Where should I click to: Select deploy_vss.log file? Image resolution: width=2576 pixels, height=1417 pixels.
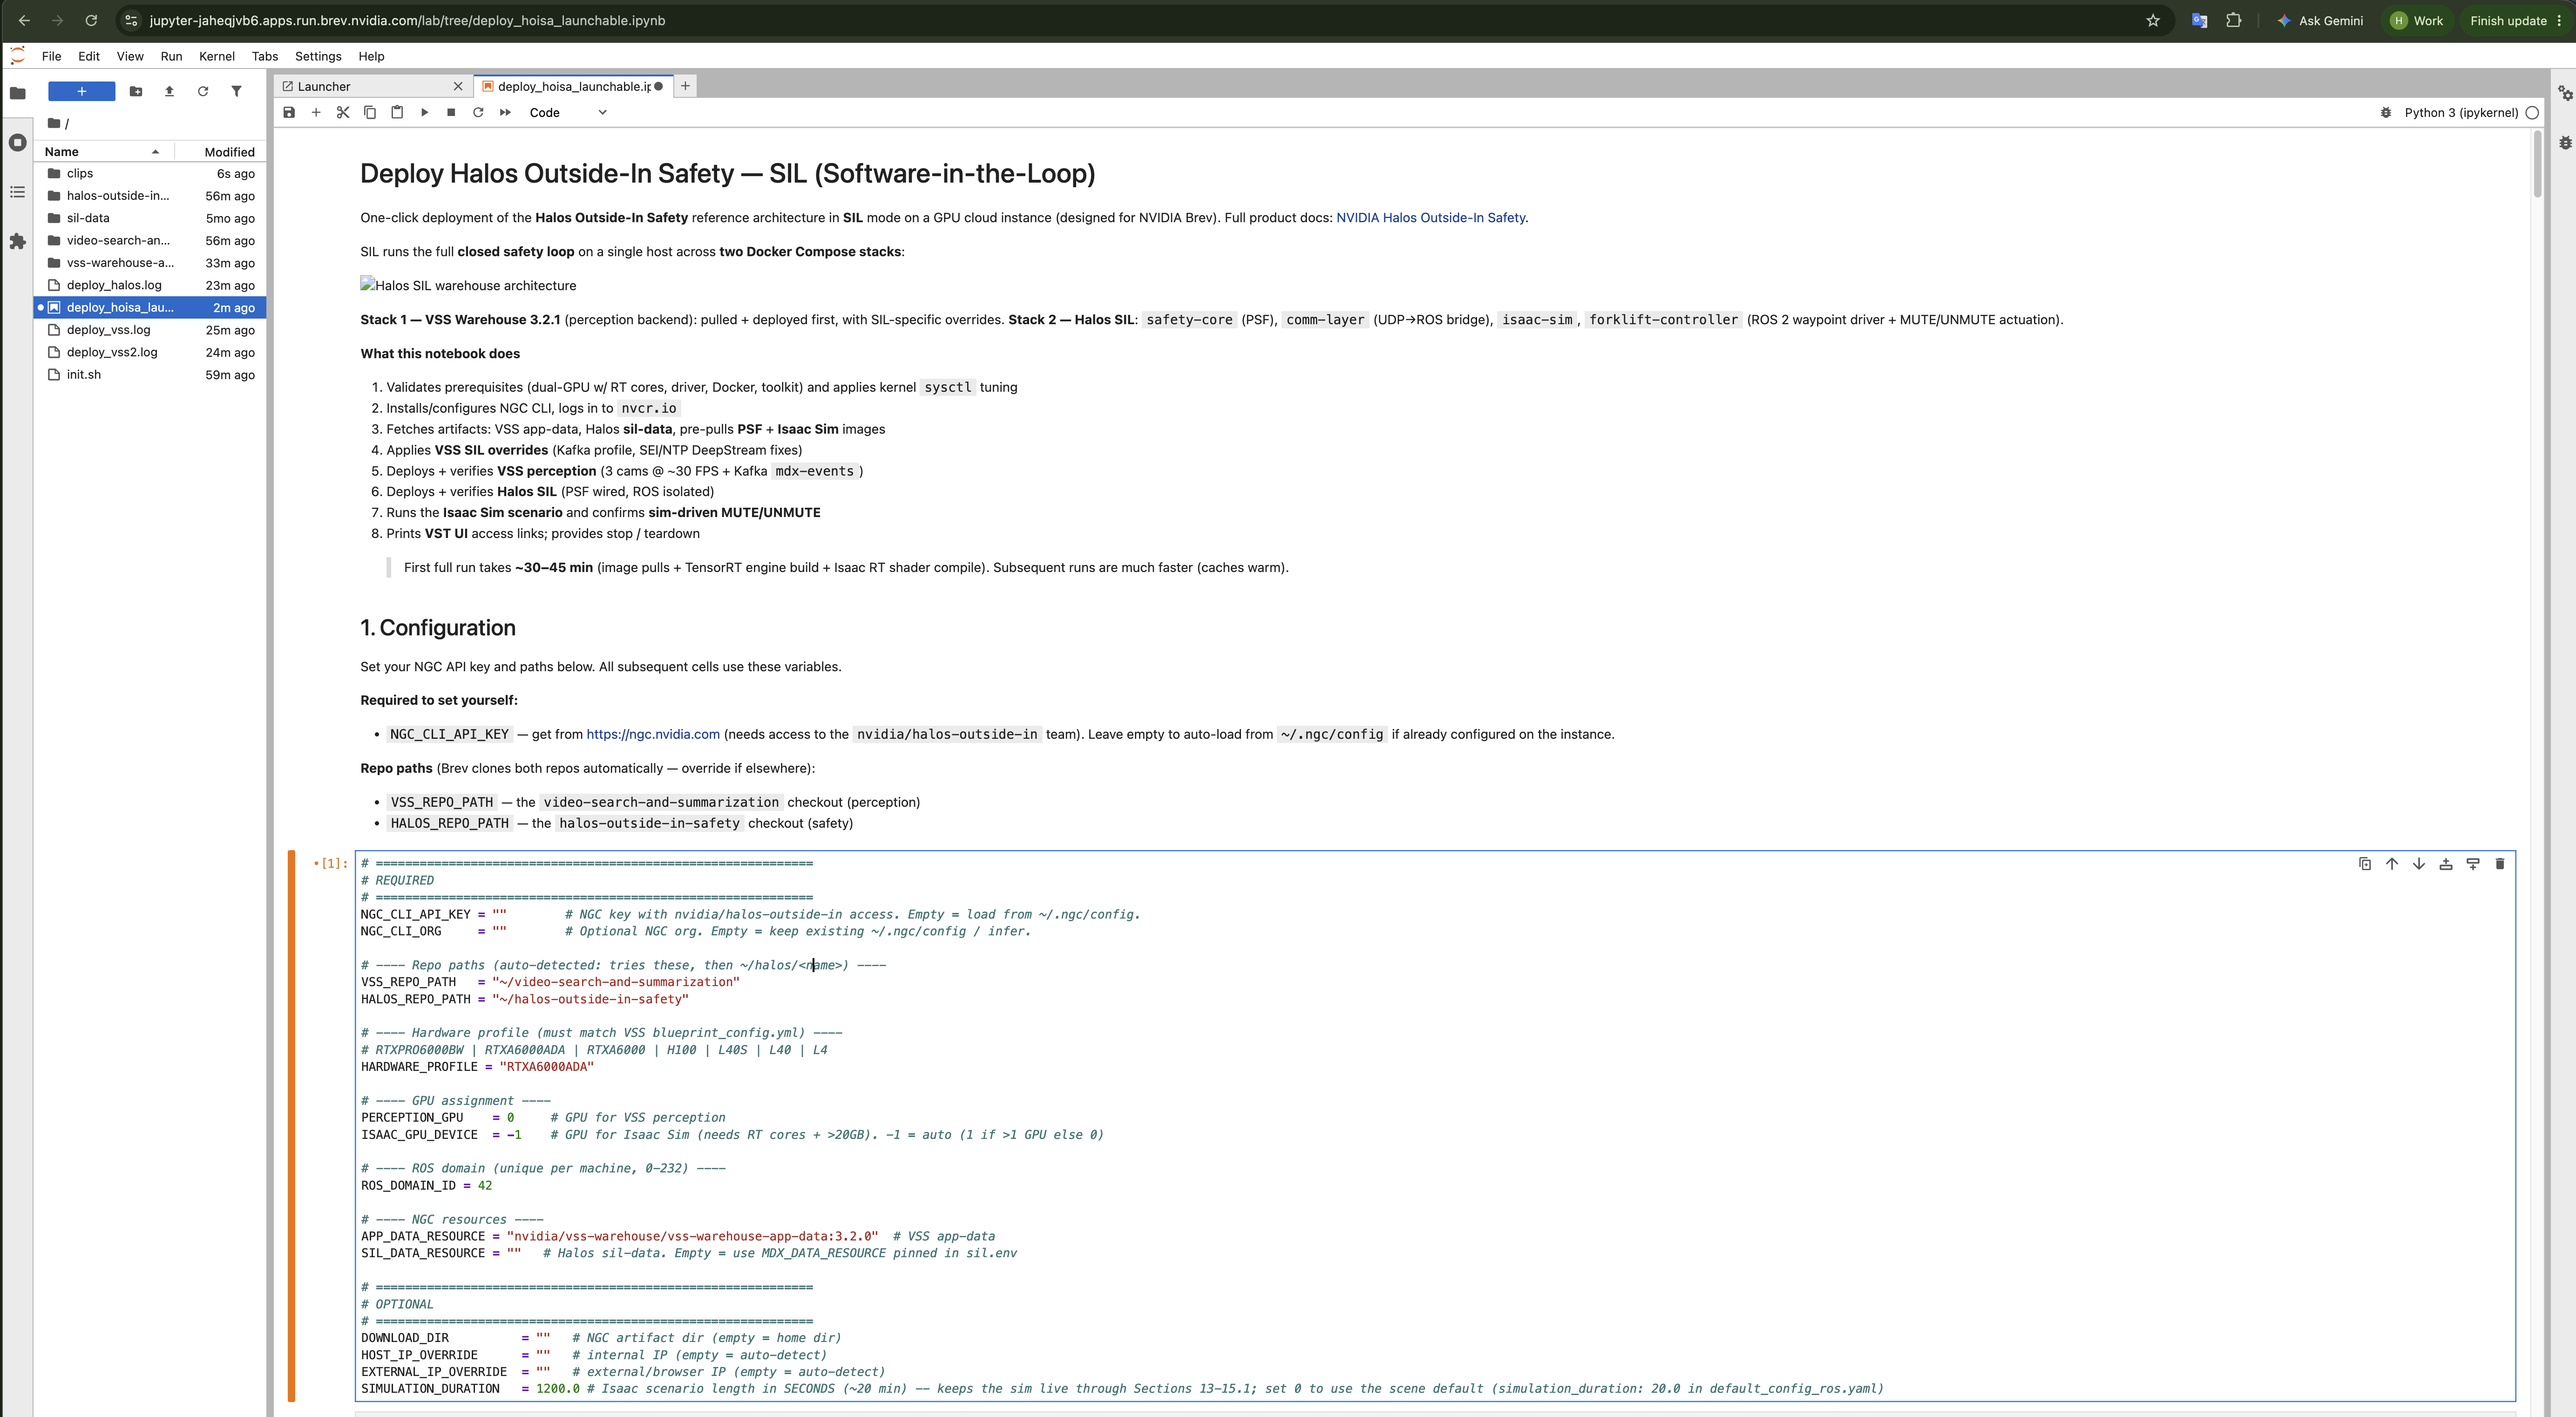click(150, 330)
